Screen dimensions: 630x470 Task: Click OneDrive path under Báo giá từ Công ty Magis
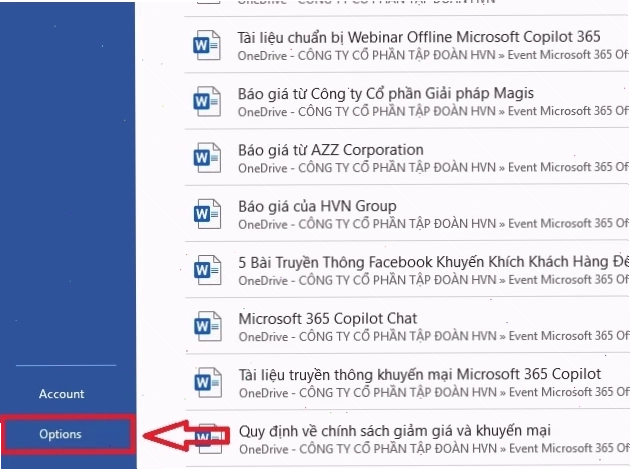434,111
